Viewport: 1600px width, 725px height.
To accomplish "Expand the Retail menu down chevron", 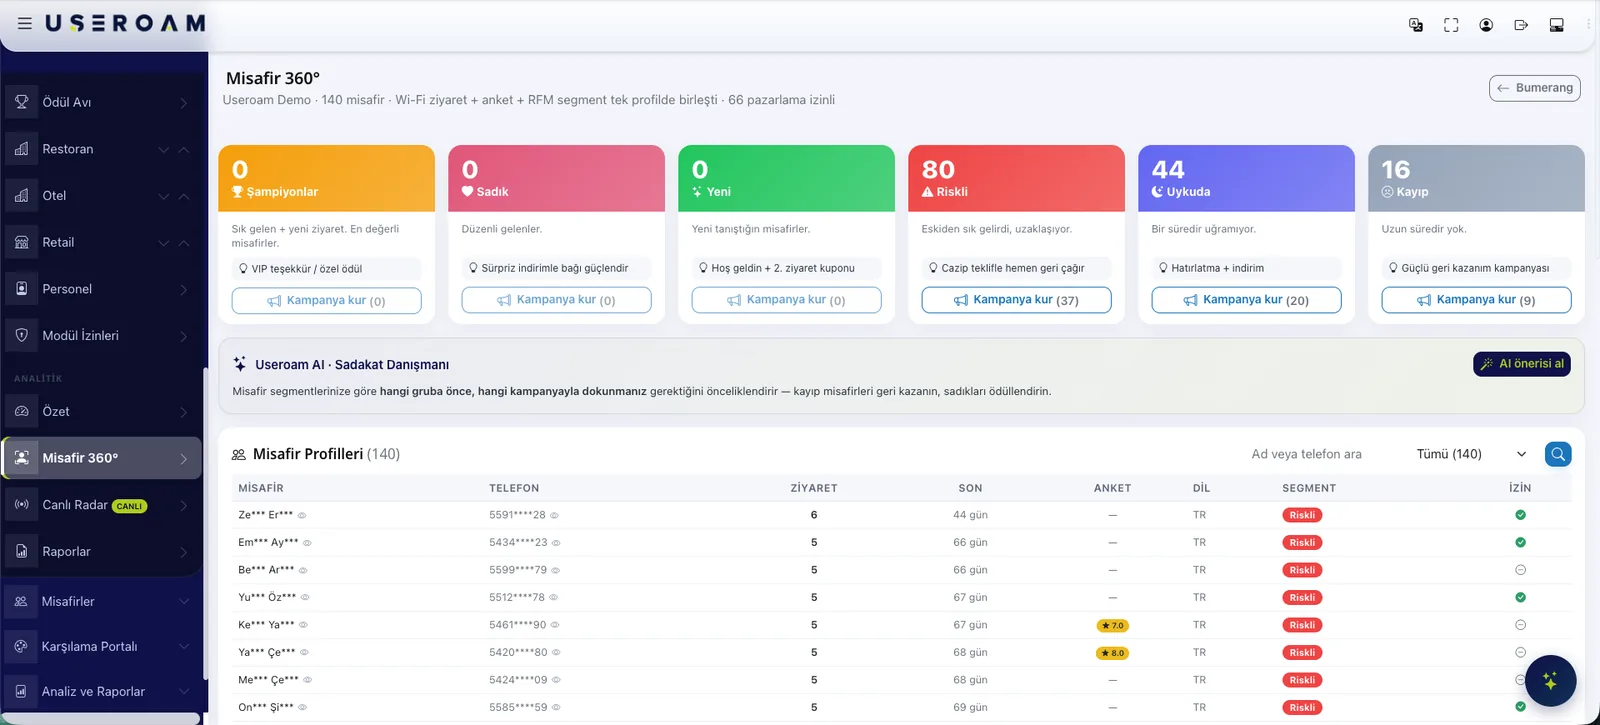I will (x=164, y=242).
